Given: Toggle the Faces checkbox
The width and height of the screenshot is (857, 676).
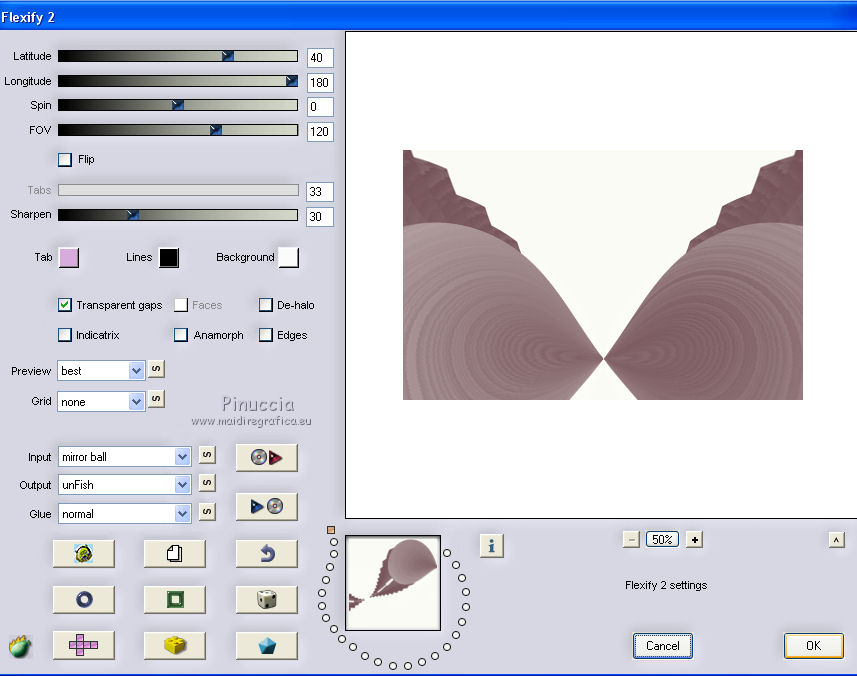Looking at the screenshot, I should (x=181, y=305).
